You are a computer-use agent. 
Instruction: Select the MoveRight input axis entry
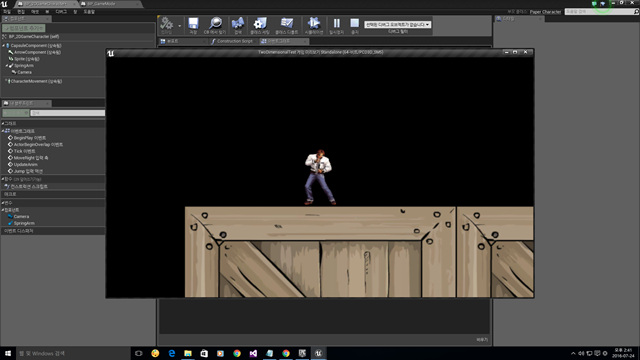(x=31, y=158)
